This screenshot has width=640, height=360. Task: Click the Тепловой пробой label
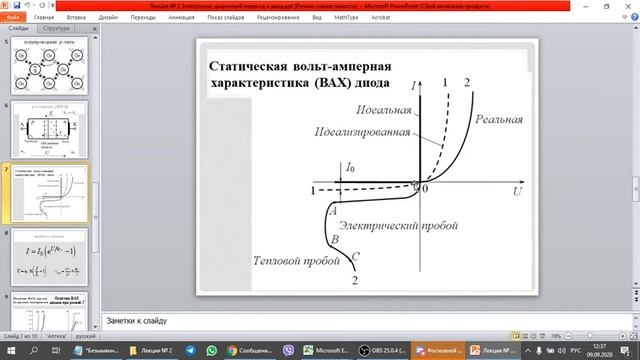296,261
